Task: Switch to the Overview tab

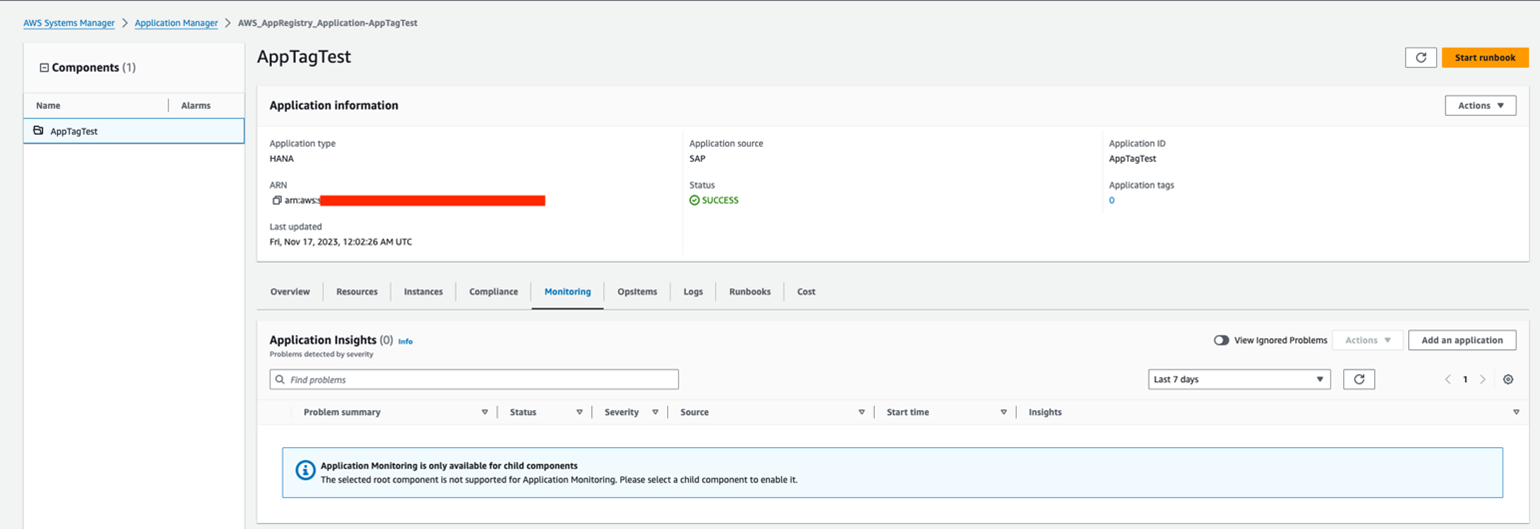Action: 290,292
